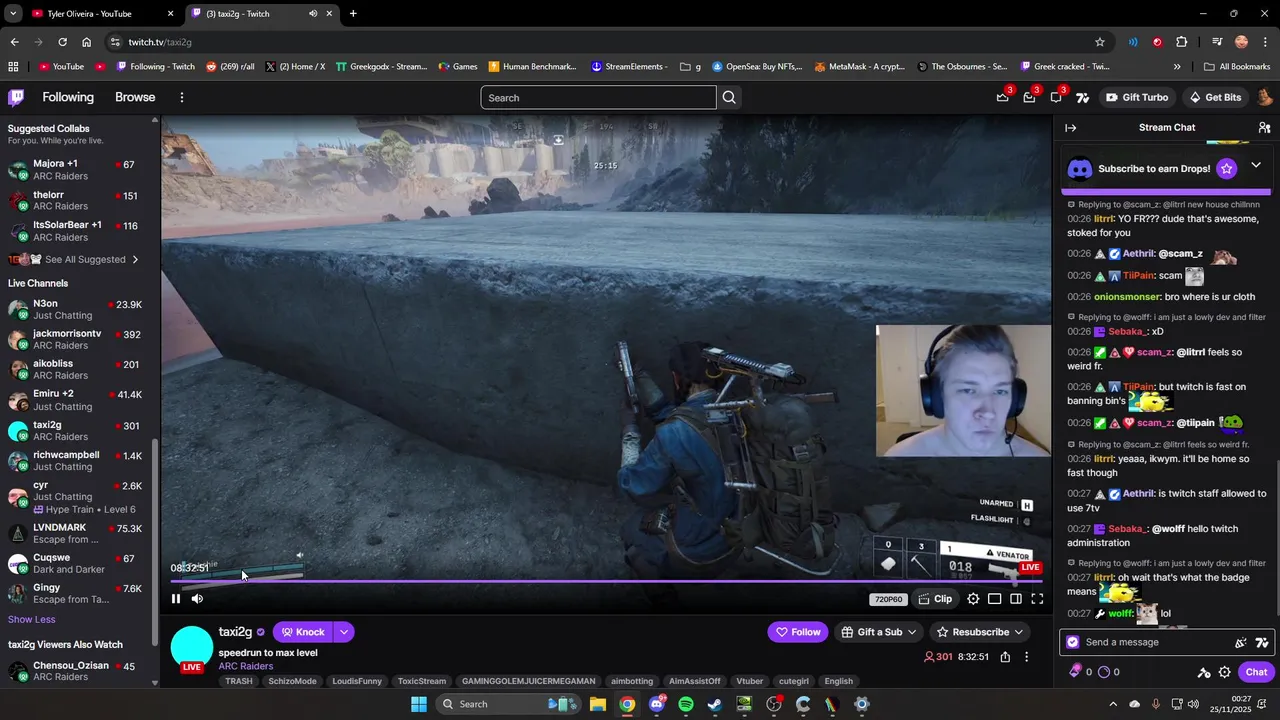The image size is (1280, 720).
Task: Open the Chrome tab search dropdown
Action: [x=13, y=14]
